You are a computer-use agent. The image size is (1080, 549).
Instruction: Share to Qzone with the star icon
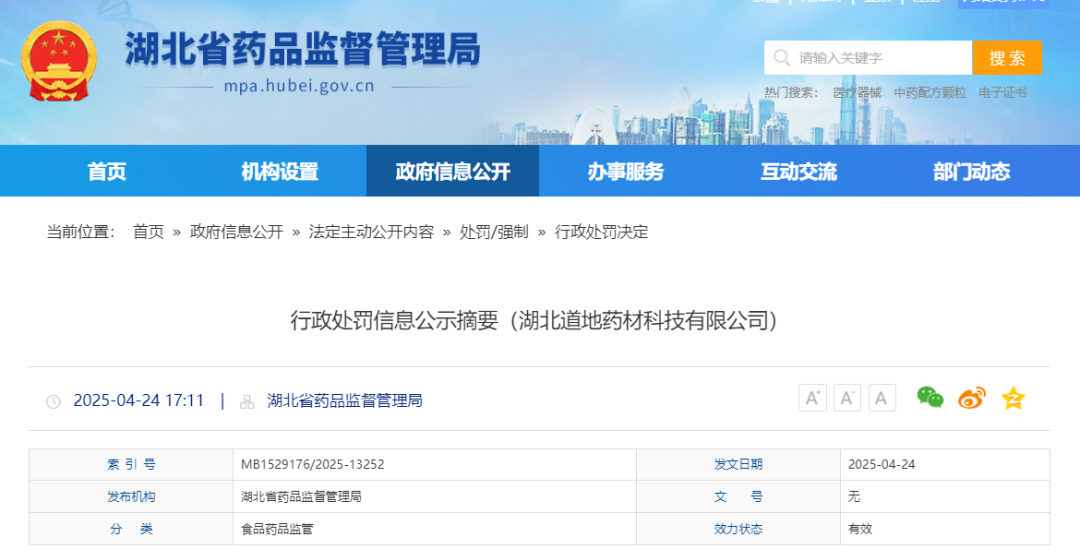1013,398
